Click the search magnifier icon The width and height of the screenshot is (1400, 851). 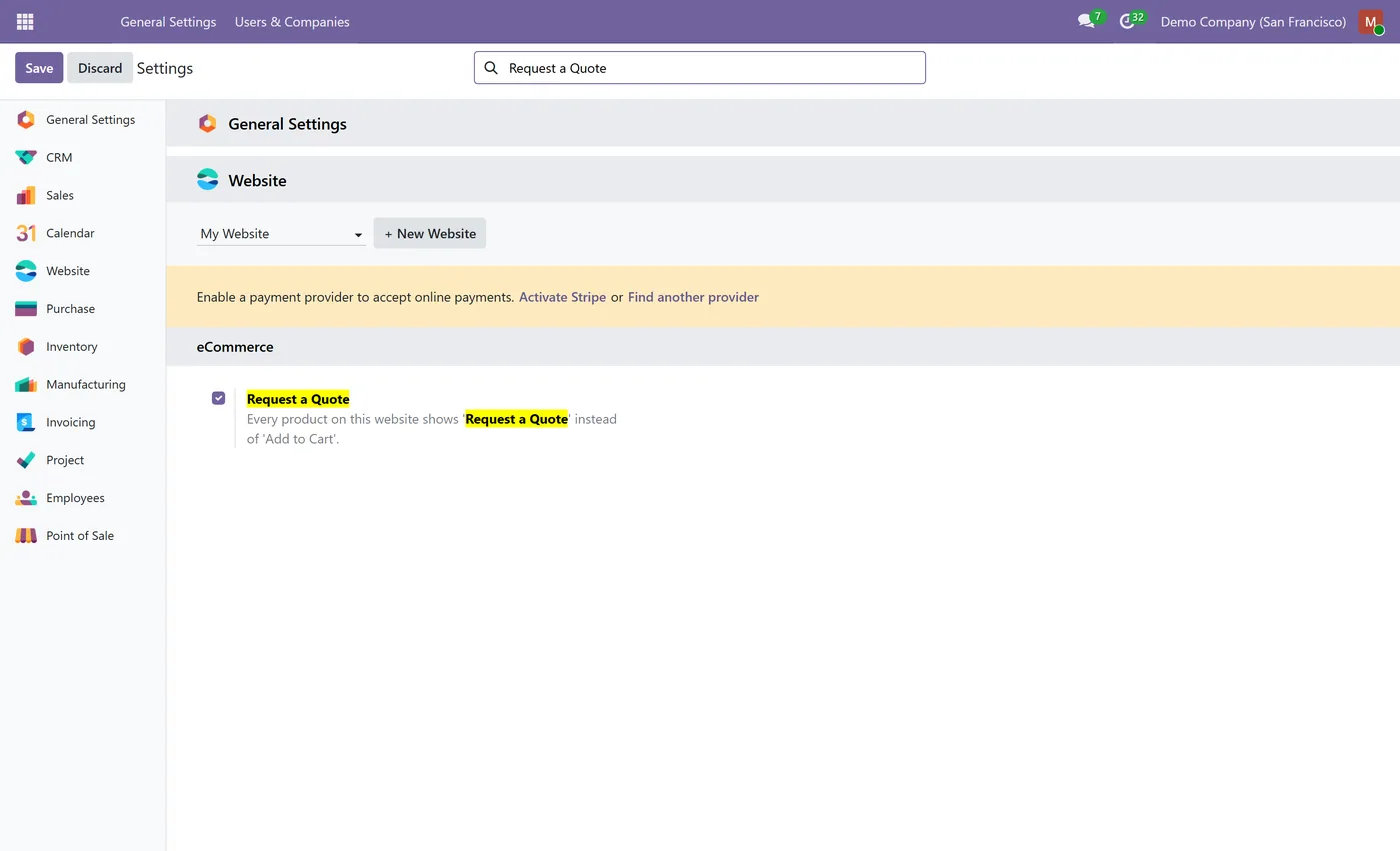tap(491, 68)
